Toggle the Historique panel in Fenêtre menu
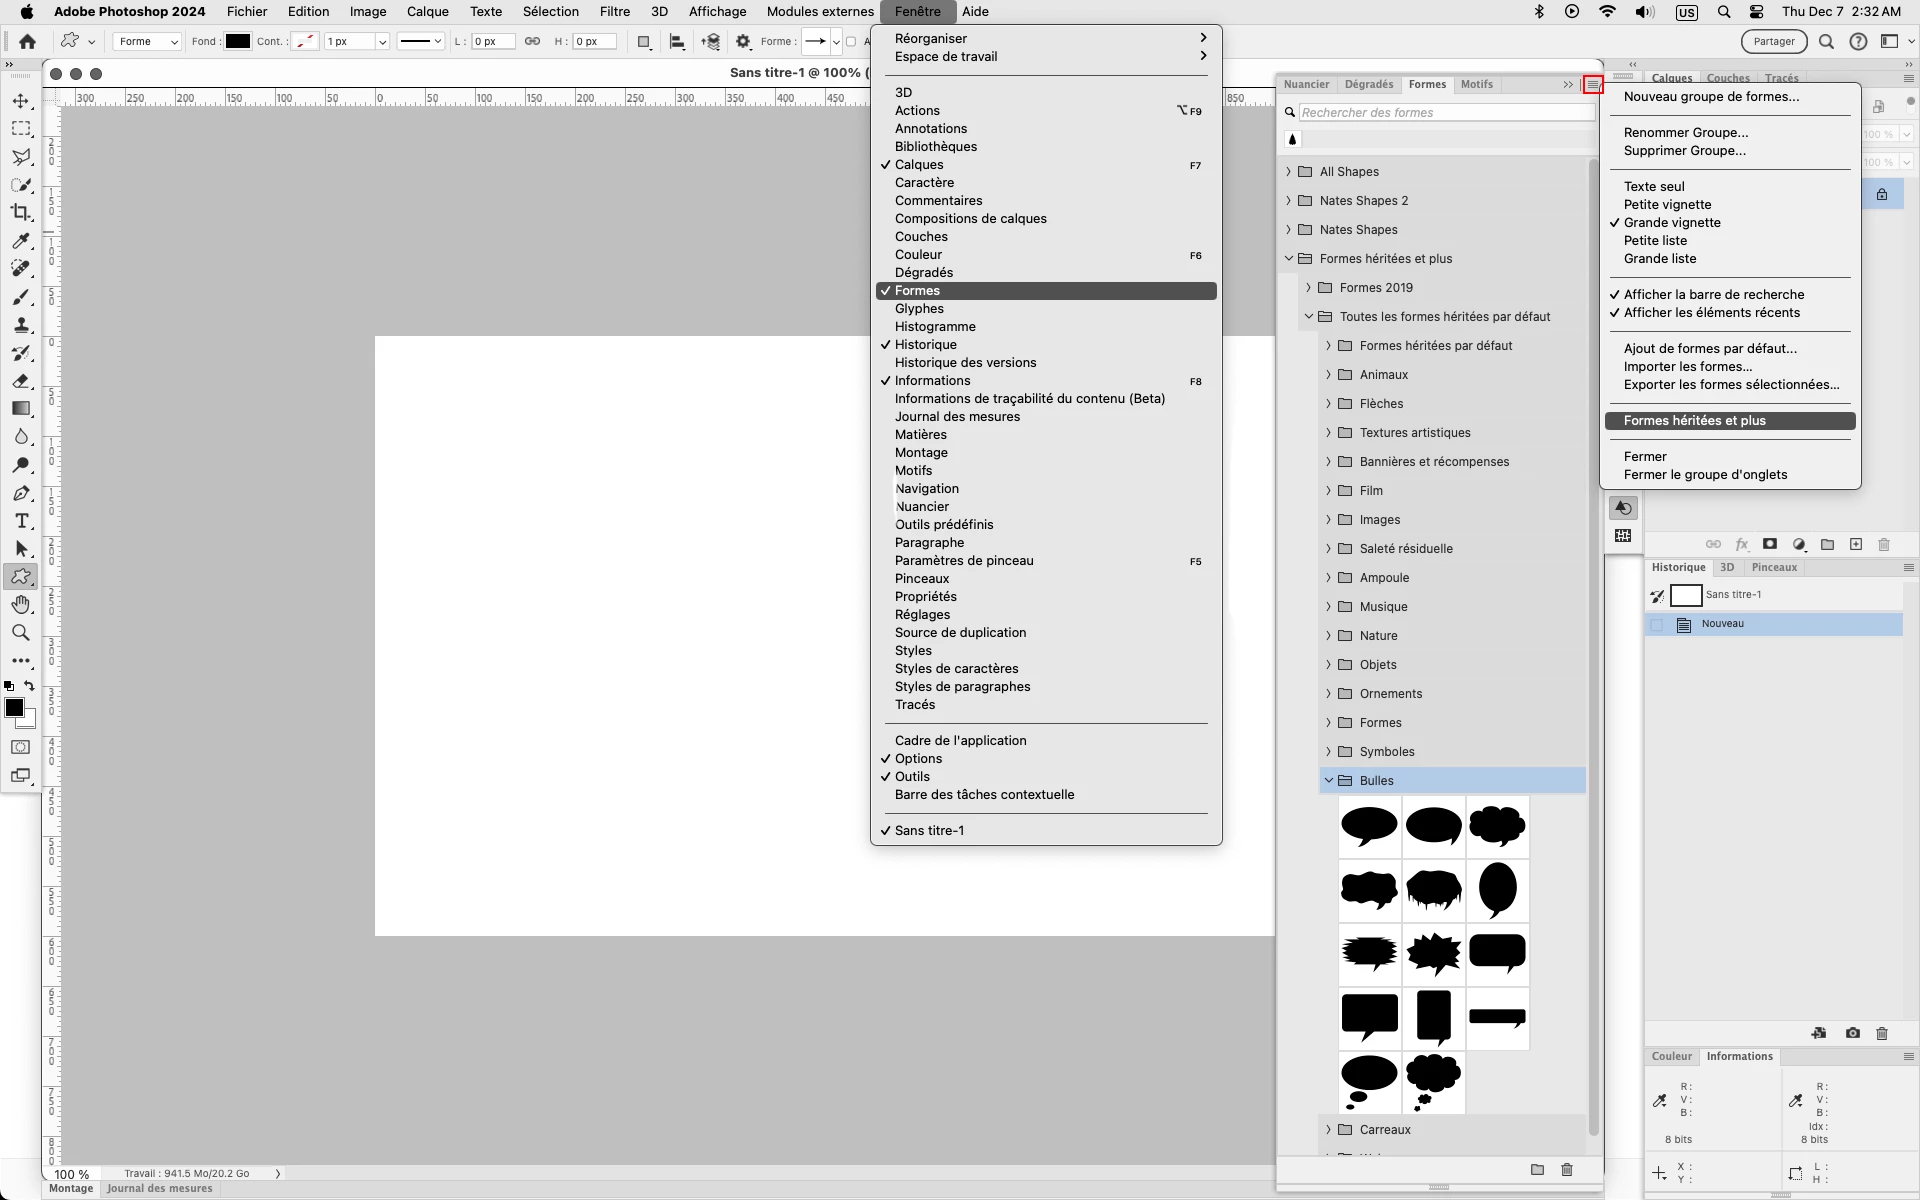This screenshot has height=1200, width=1920. click(x=925, y=345)
